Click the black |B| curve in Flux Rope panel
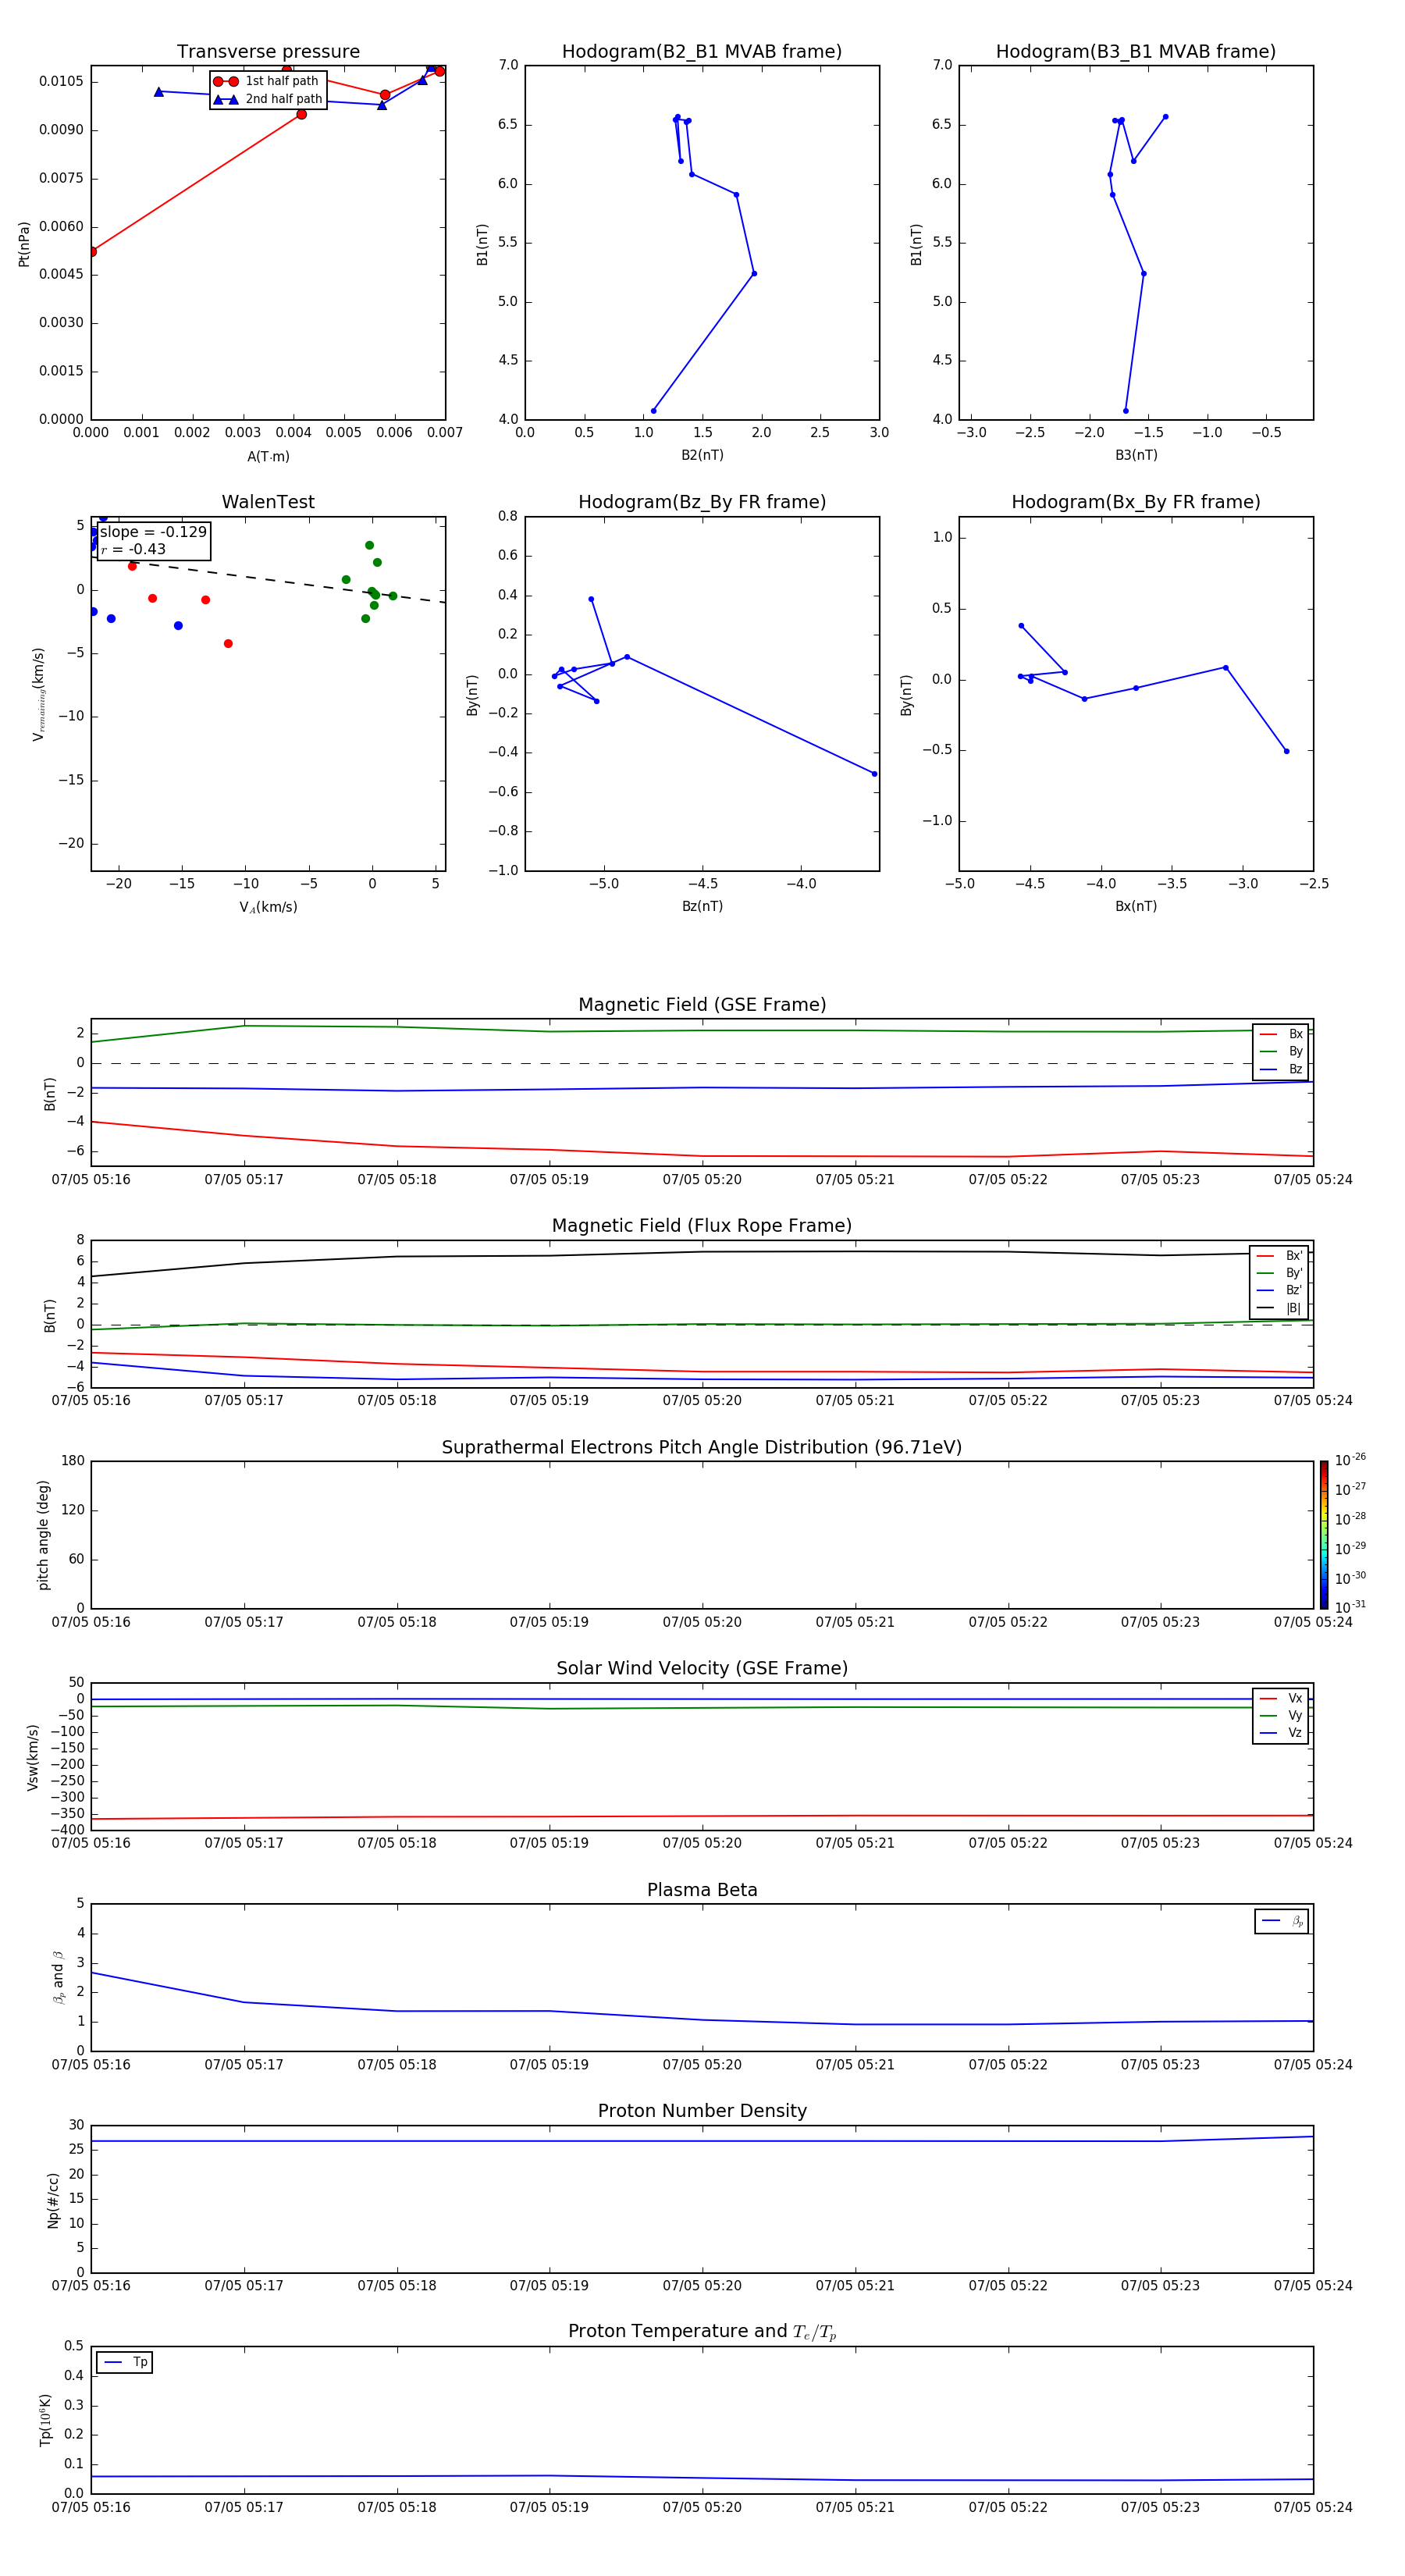Viewport: 1405px width, 2576px height. pos(702,1252)
